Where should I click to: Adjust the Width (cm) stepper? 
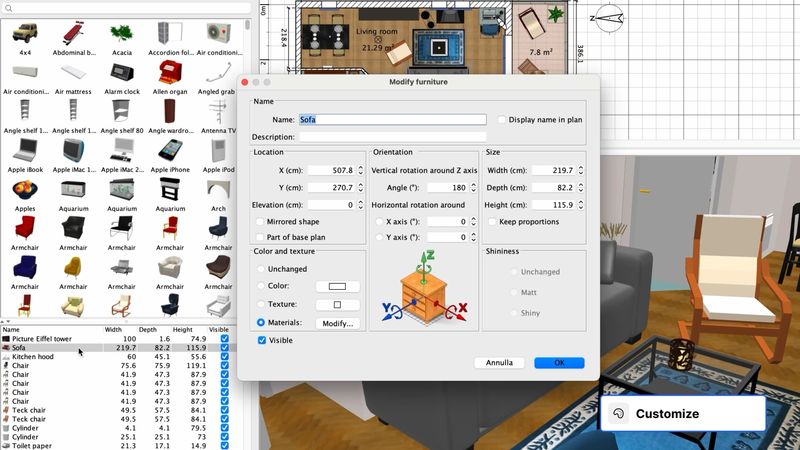(x=581, y=170)
